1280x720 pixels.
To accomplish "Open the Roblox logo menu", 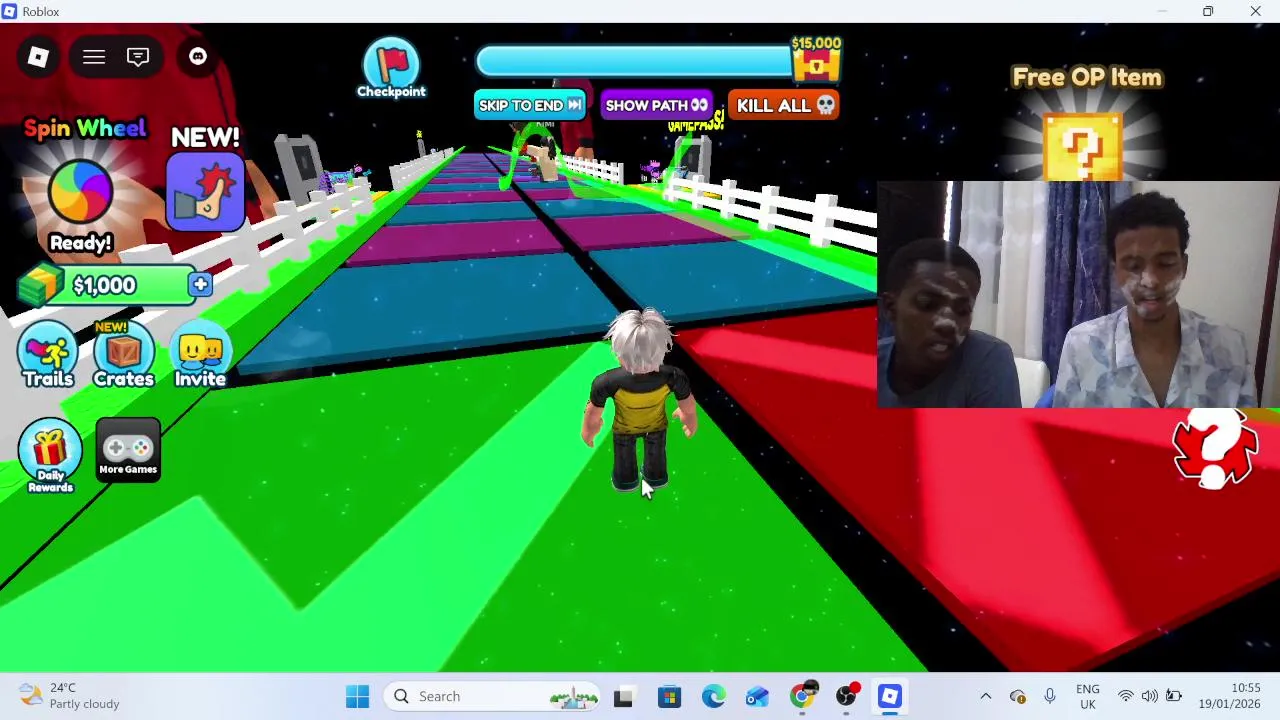I will click(38, 57).
